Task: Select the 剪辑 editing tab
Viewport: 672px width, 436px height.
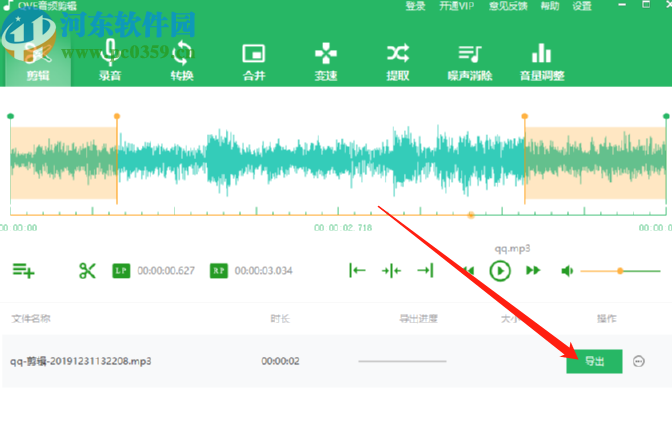Action: pos(38,61)
